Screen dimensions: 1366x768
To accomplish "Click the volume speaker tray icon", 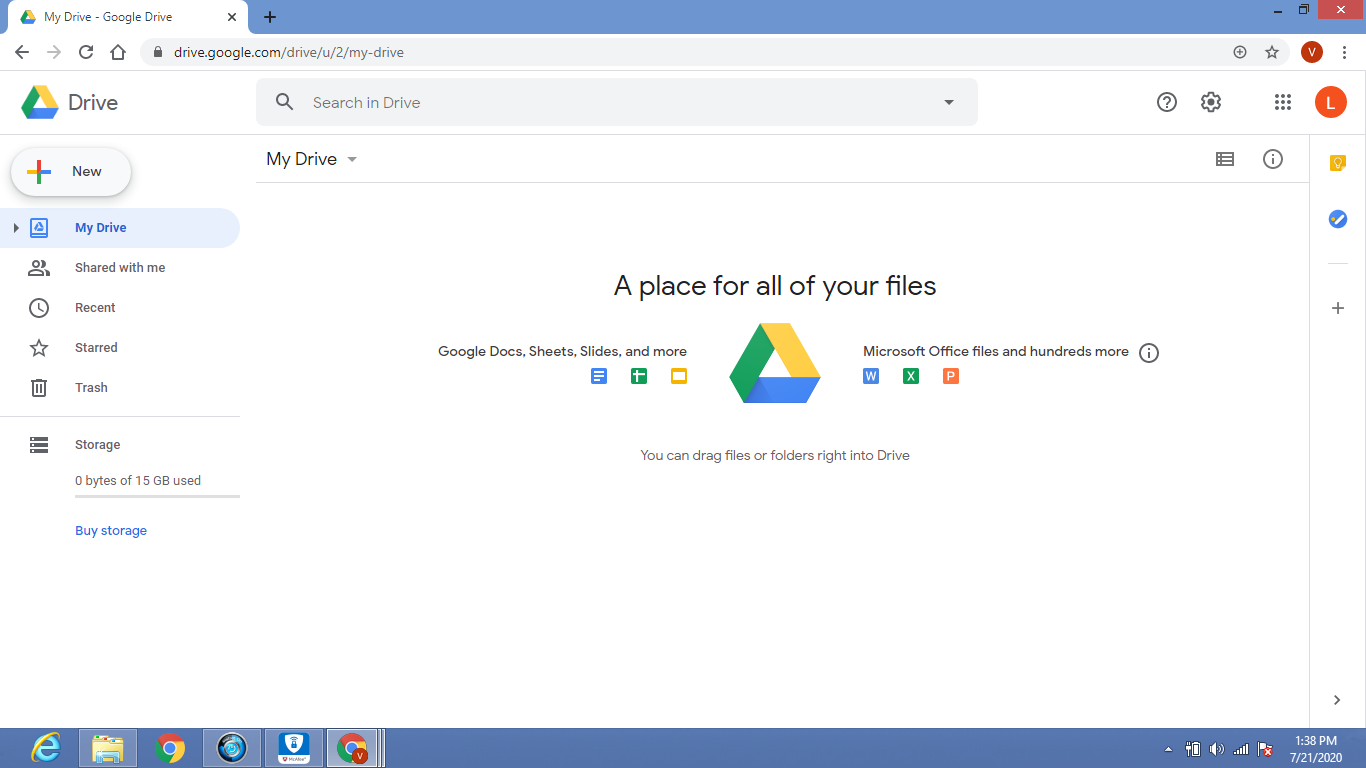I will (x=1216, y=749).
